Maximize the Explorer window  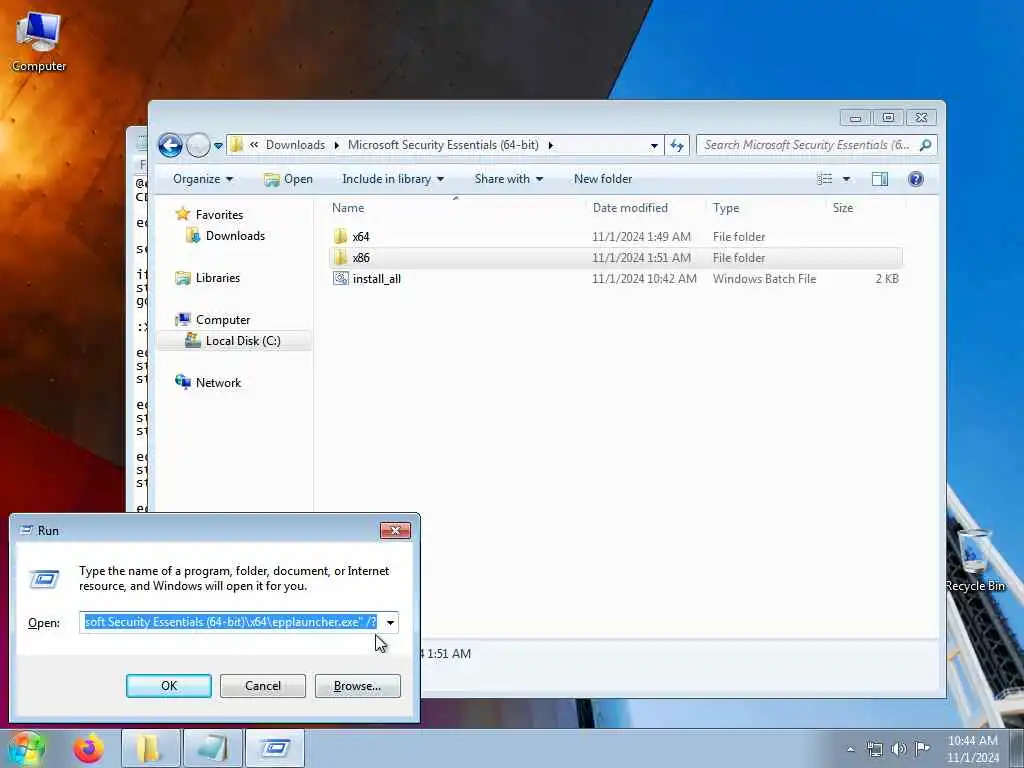(x=888, y=118)
